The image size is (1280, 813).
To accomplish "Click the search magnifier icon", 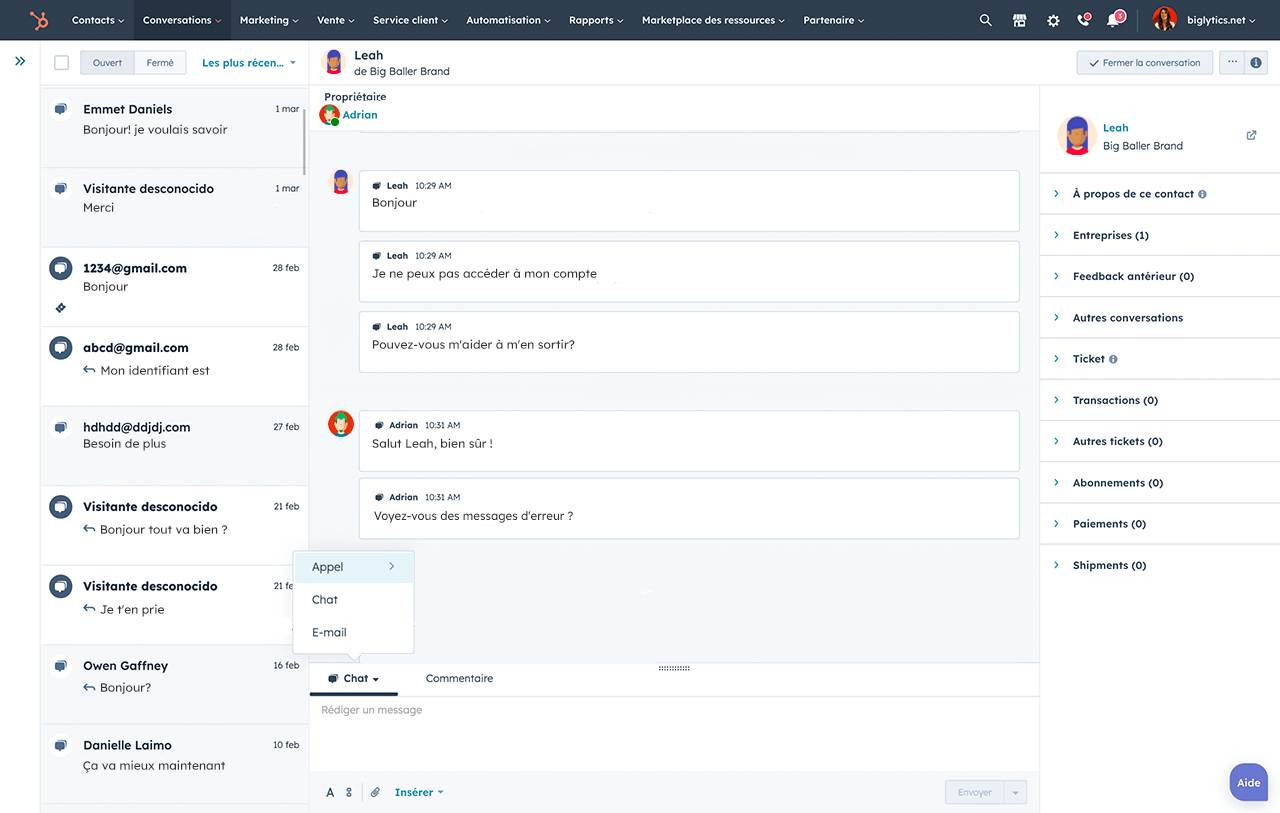I will pyautogui.click(x=986, y=20).
